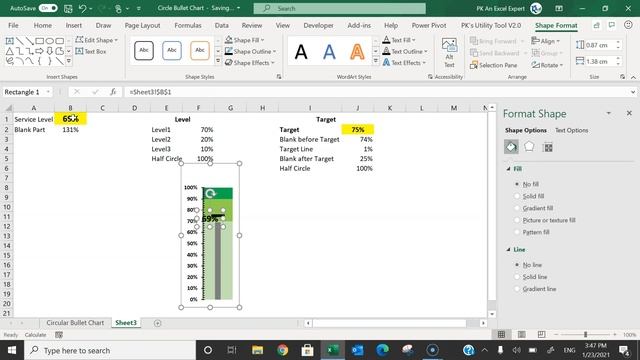Apply the orange outlined Abc shape style
Screen dimensions: 640x360
point(200,50)
